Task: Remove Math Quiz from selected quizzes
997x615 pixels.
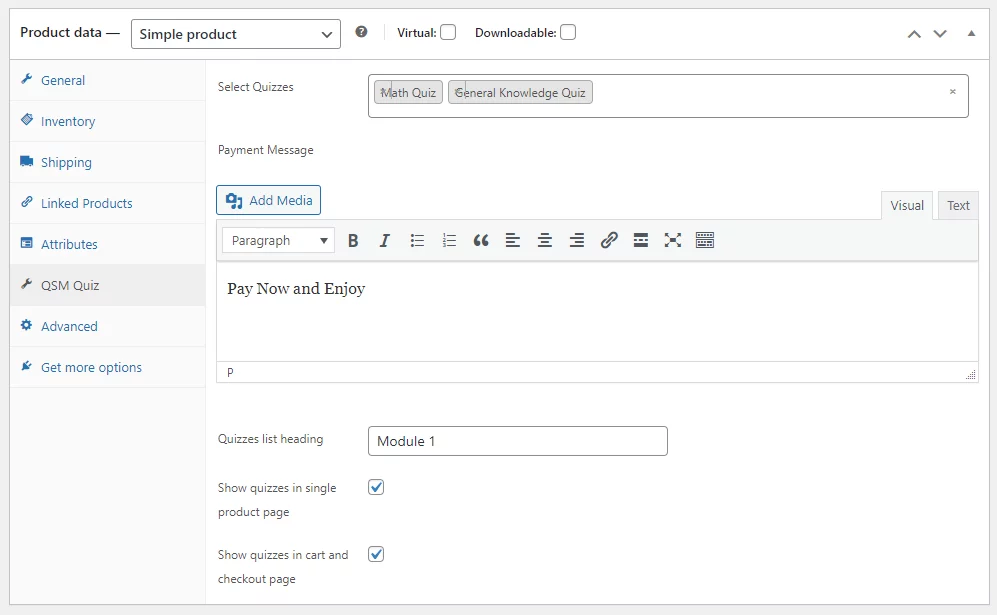Action: click(383, 92)
